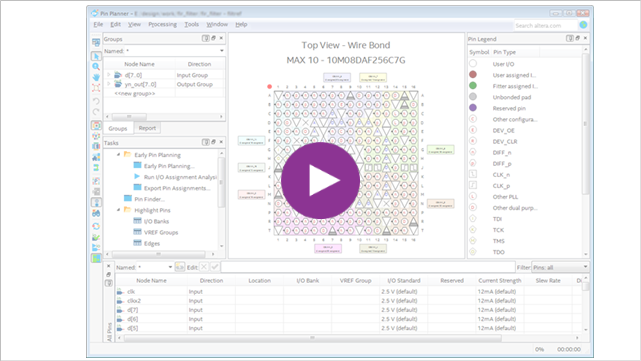Click the red User assigned I/O swatch

473,74
